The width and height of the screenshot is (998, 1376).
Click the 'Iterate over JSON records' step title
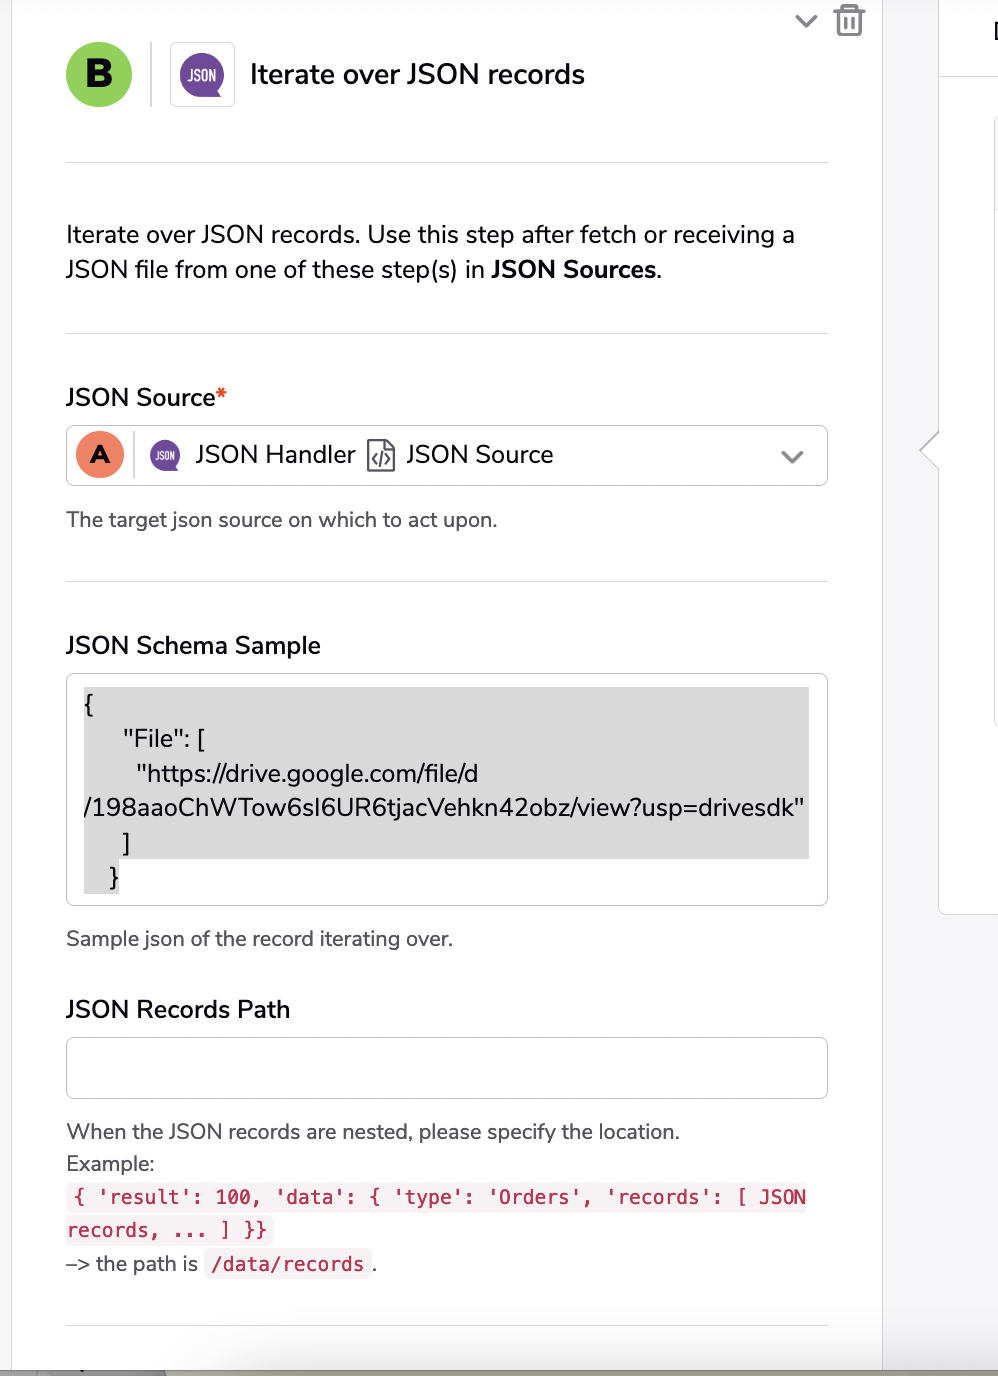click(417, 74)
